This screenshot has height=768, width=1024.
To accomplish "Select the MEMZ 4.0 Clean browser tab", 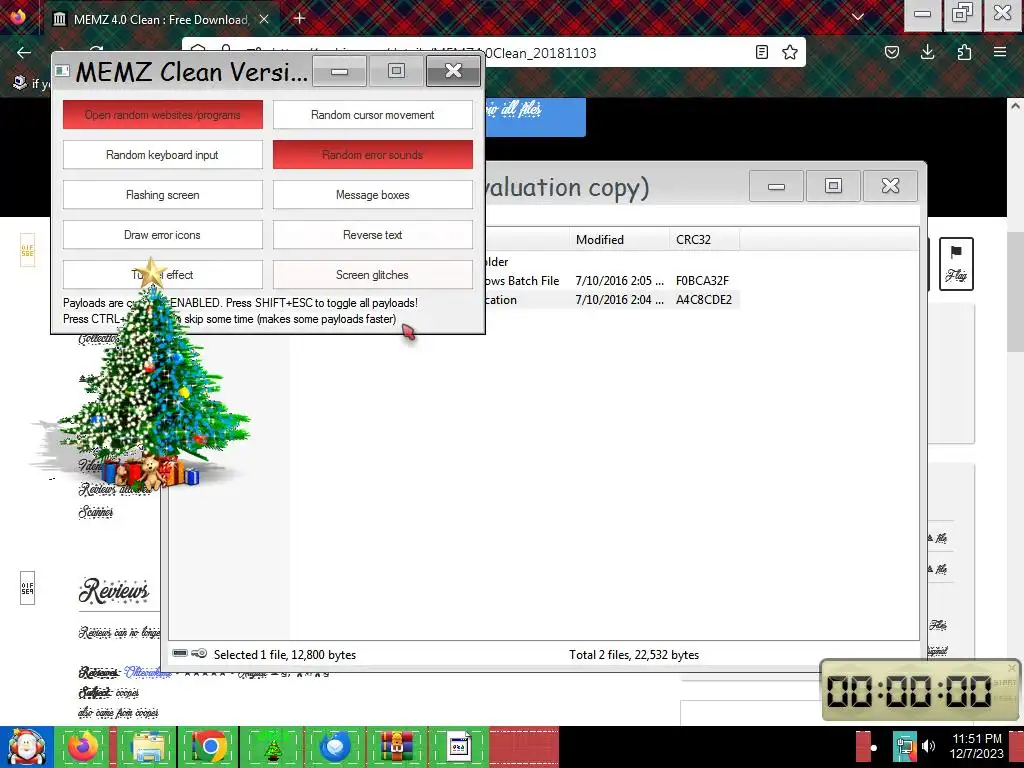I will coord(160,20).
